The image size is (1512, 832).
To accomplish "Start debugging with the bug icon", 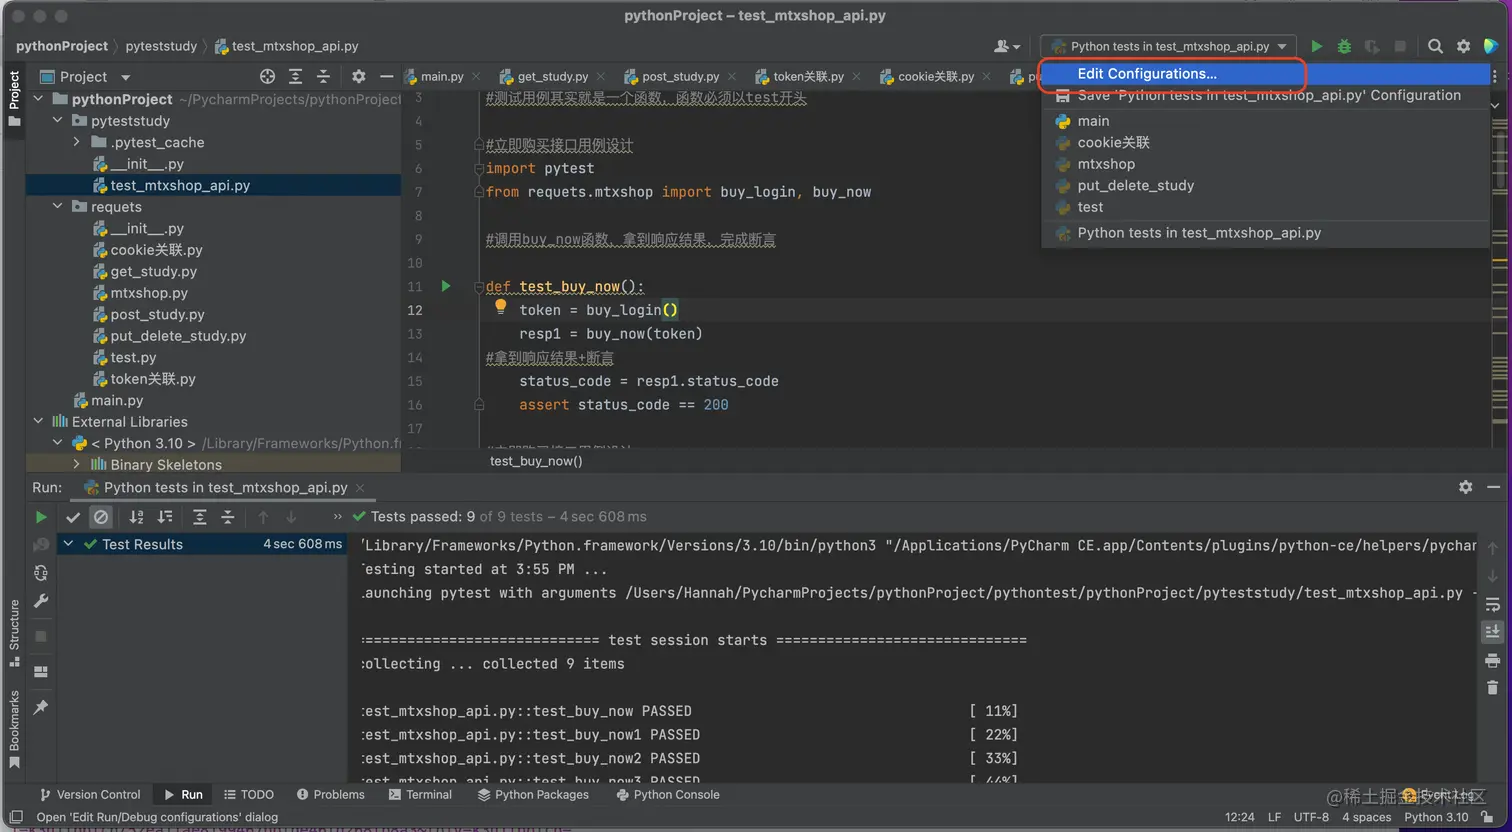I will (1344, 46).
